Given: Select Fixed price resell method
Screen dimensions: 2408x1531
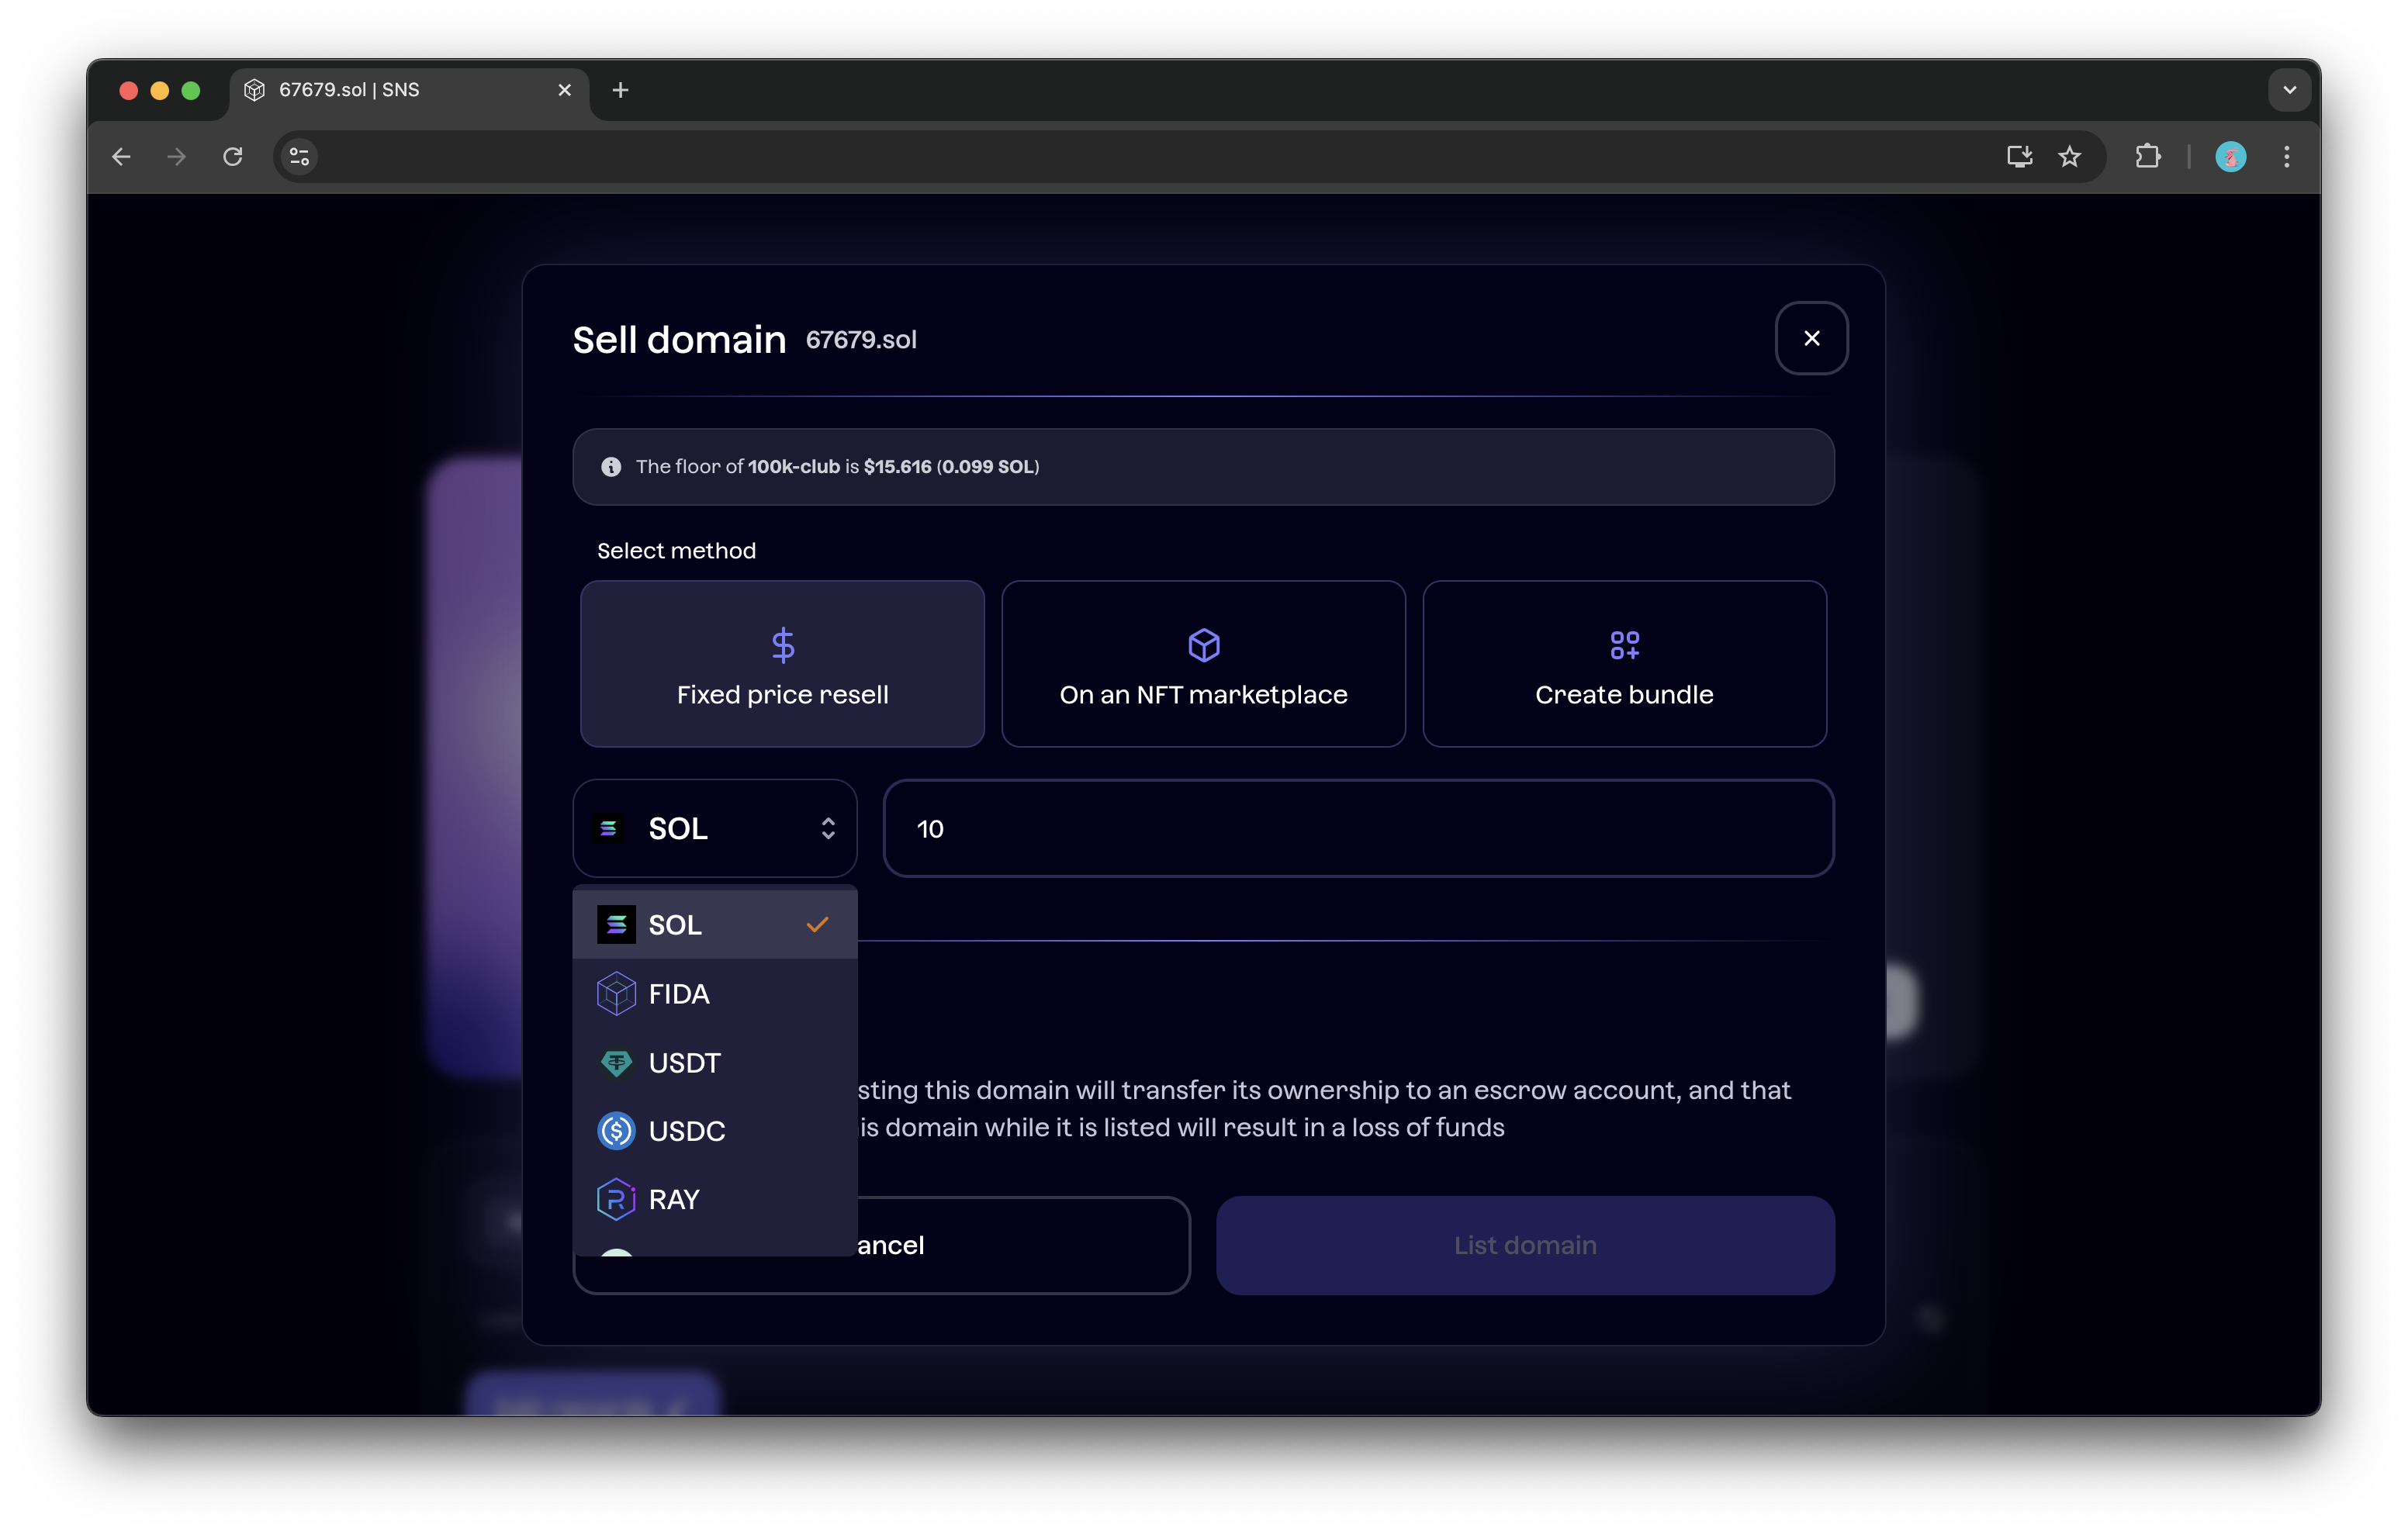Looking at the screenshot, I should click(782, 664).
